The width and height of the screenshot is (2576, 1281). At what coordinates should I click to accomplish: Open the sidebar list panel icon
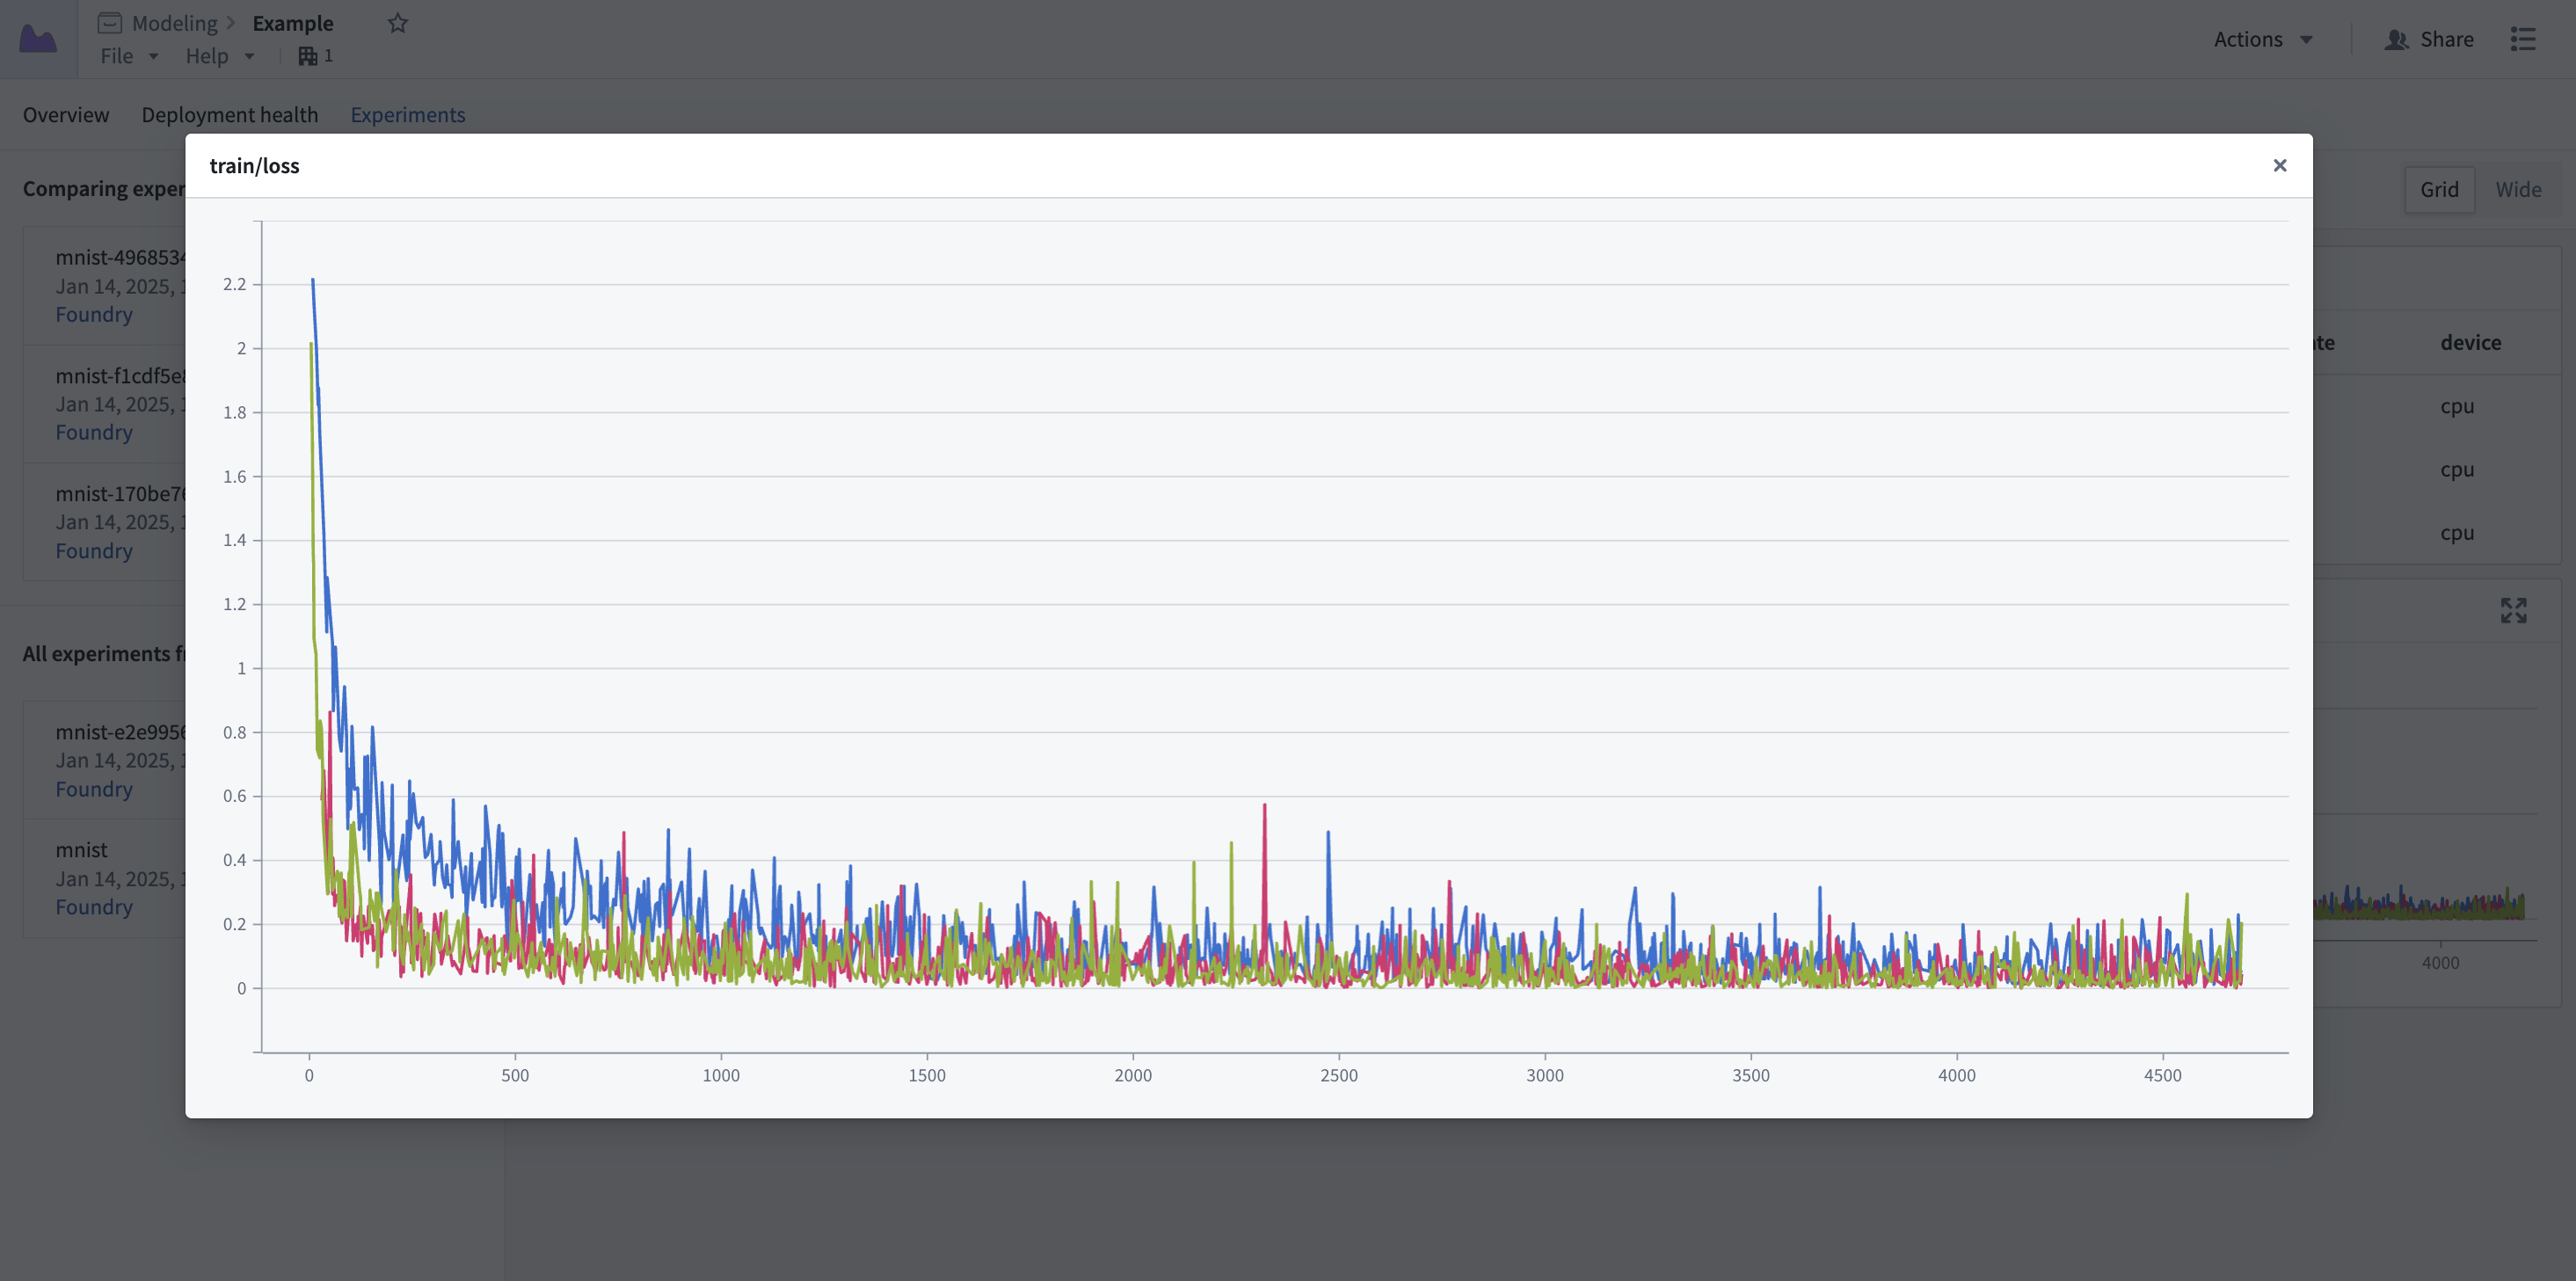click(2523, 39)
